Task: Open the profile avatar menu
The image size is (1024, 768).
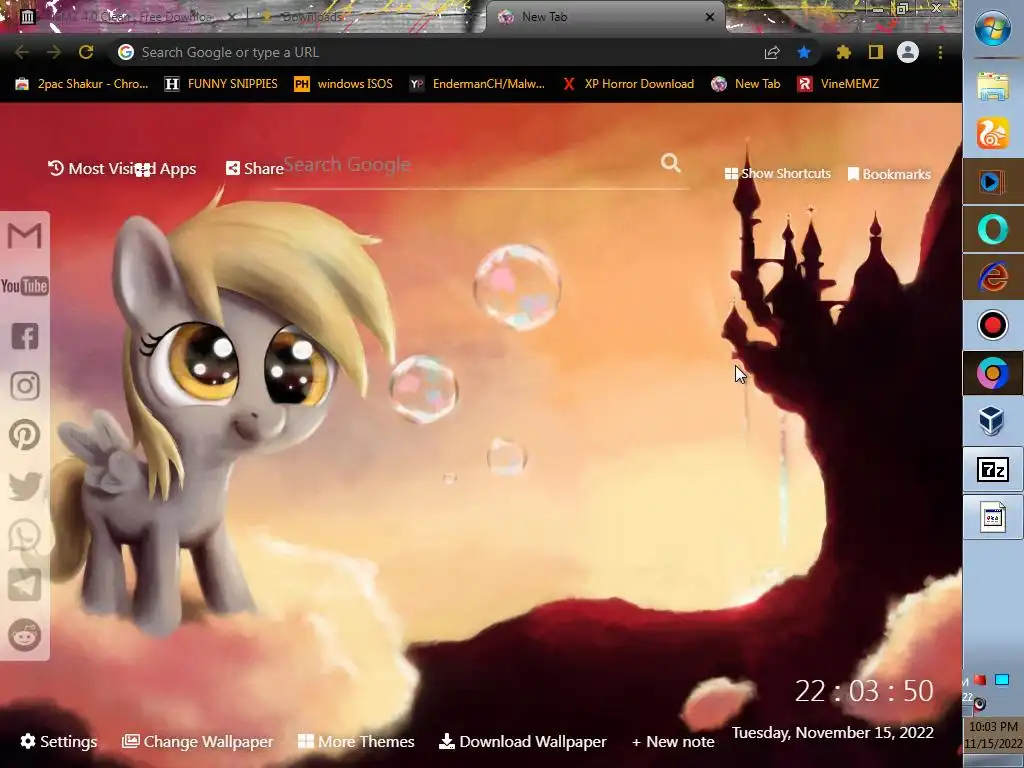Action: pyautogui.click(x=908, y=52)
